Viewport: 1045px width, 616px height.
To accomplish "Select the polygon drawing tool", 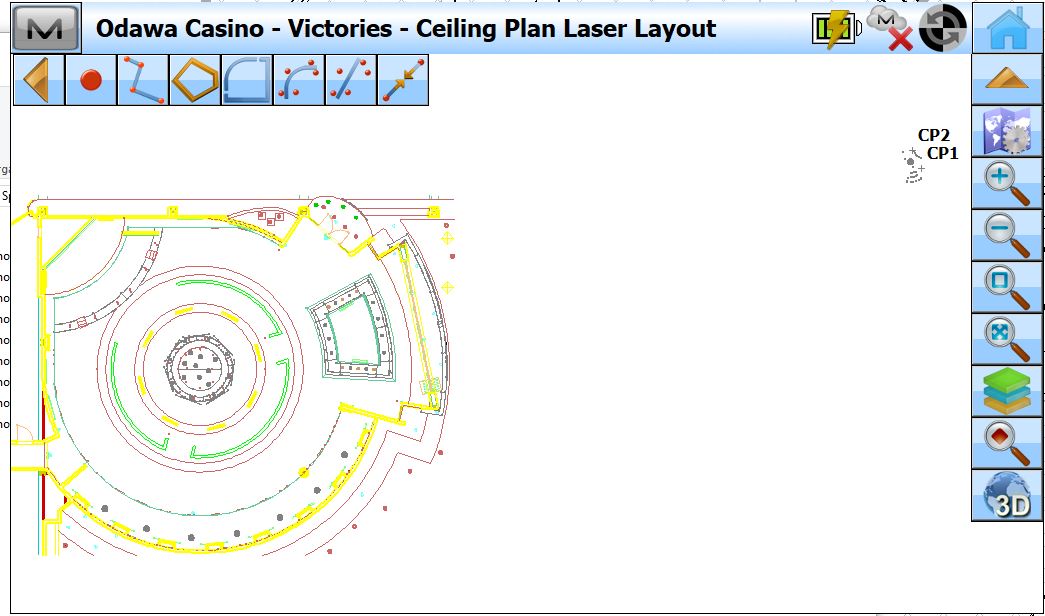I will (195, 78).
